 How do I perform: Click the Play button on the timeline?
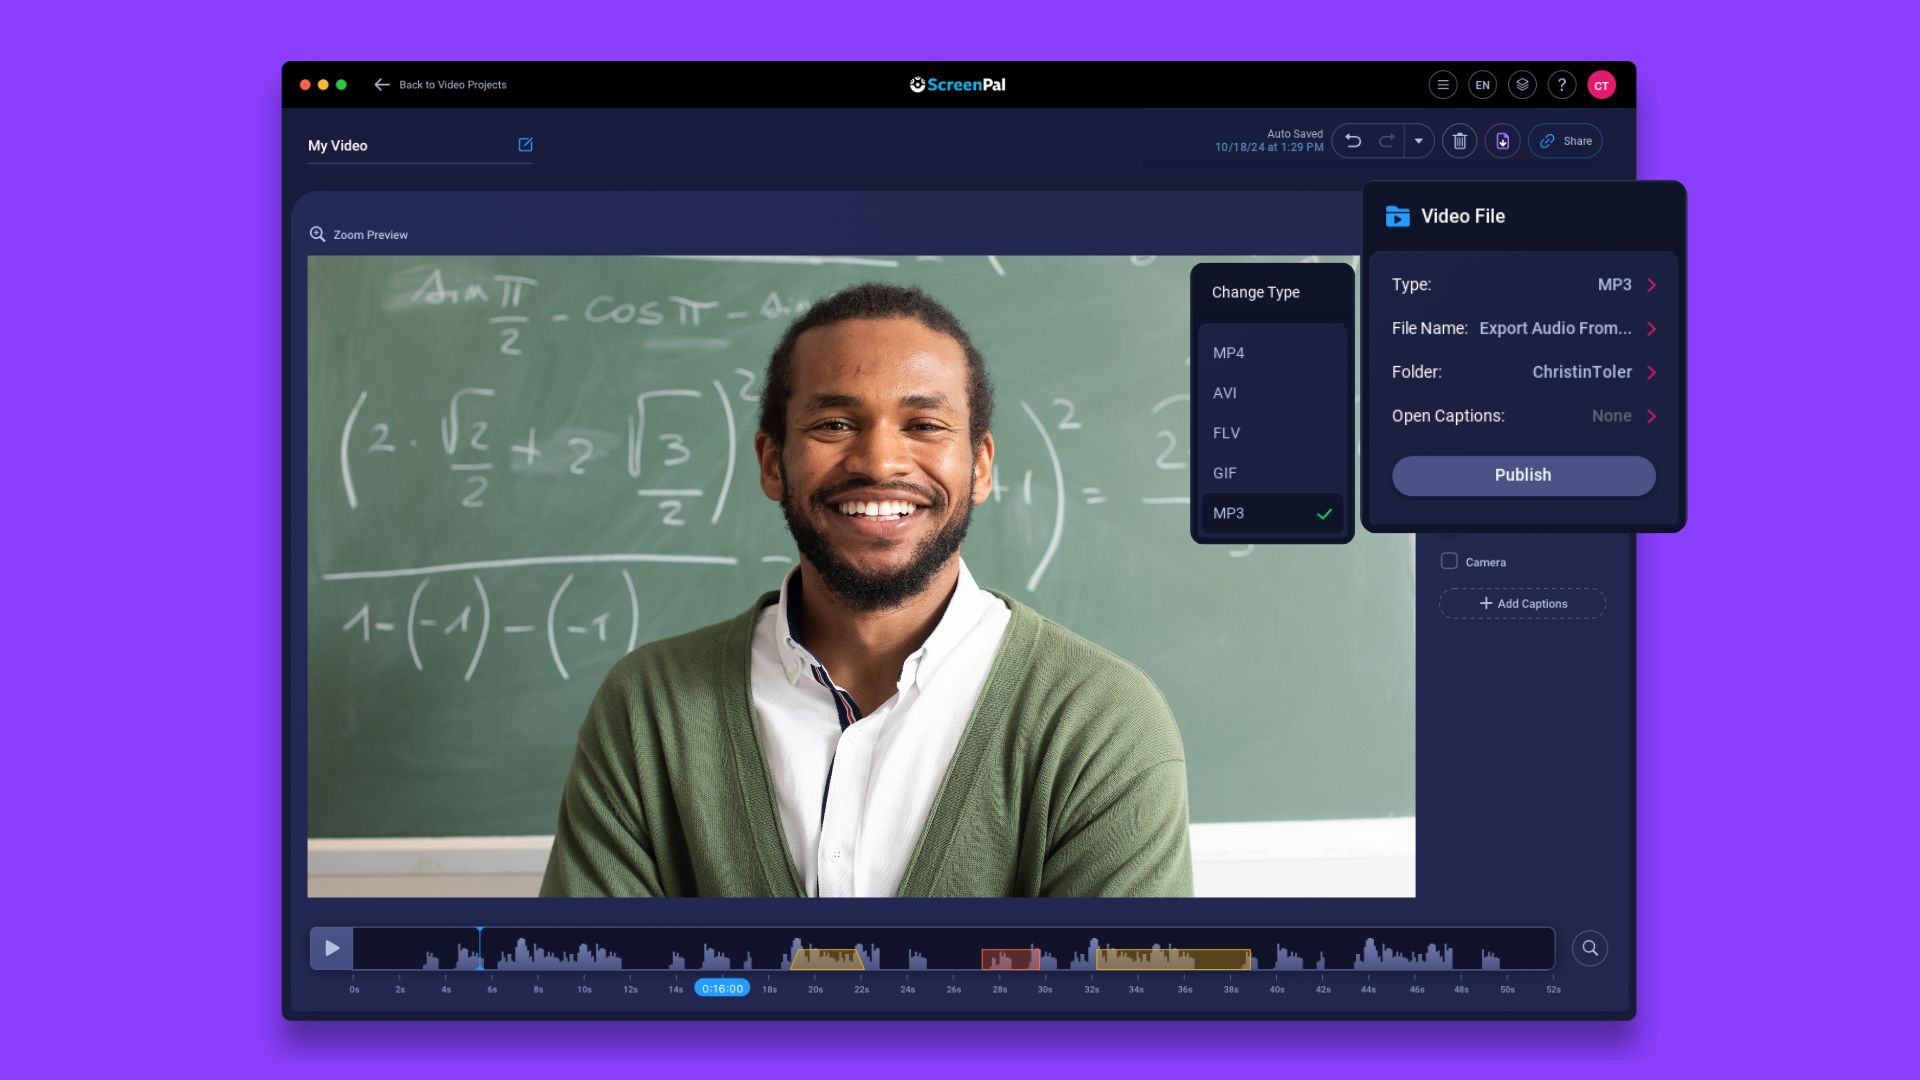(x=330, y=947)
